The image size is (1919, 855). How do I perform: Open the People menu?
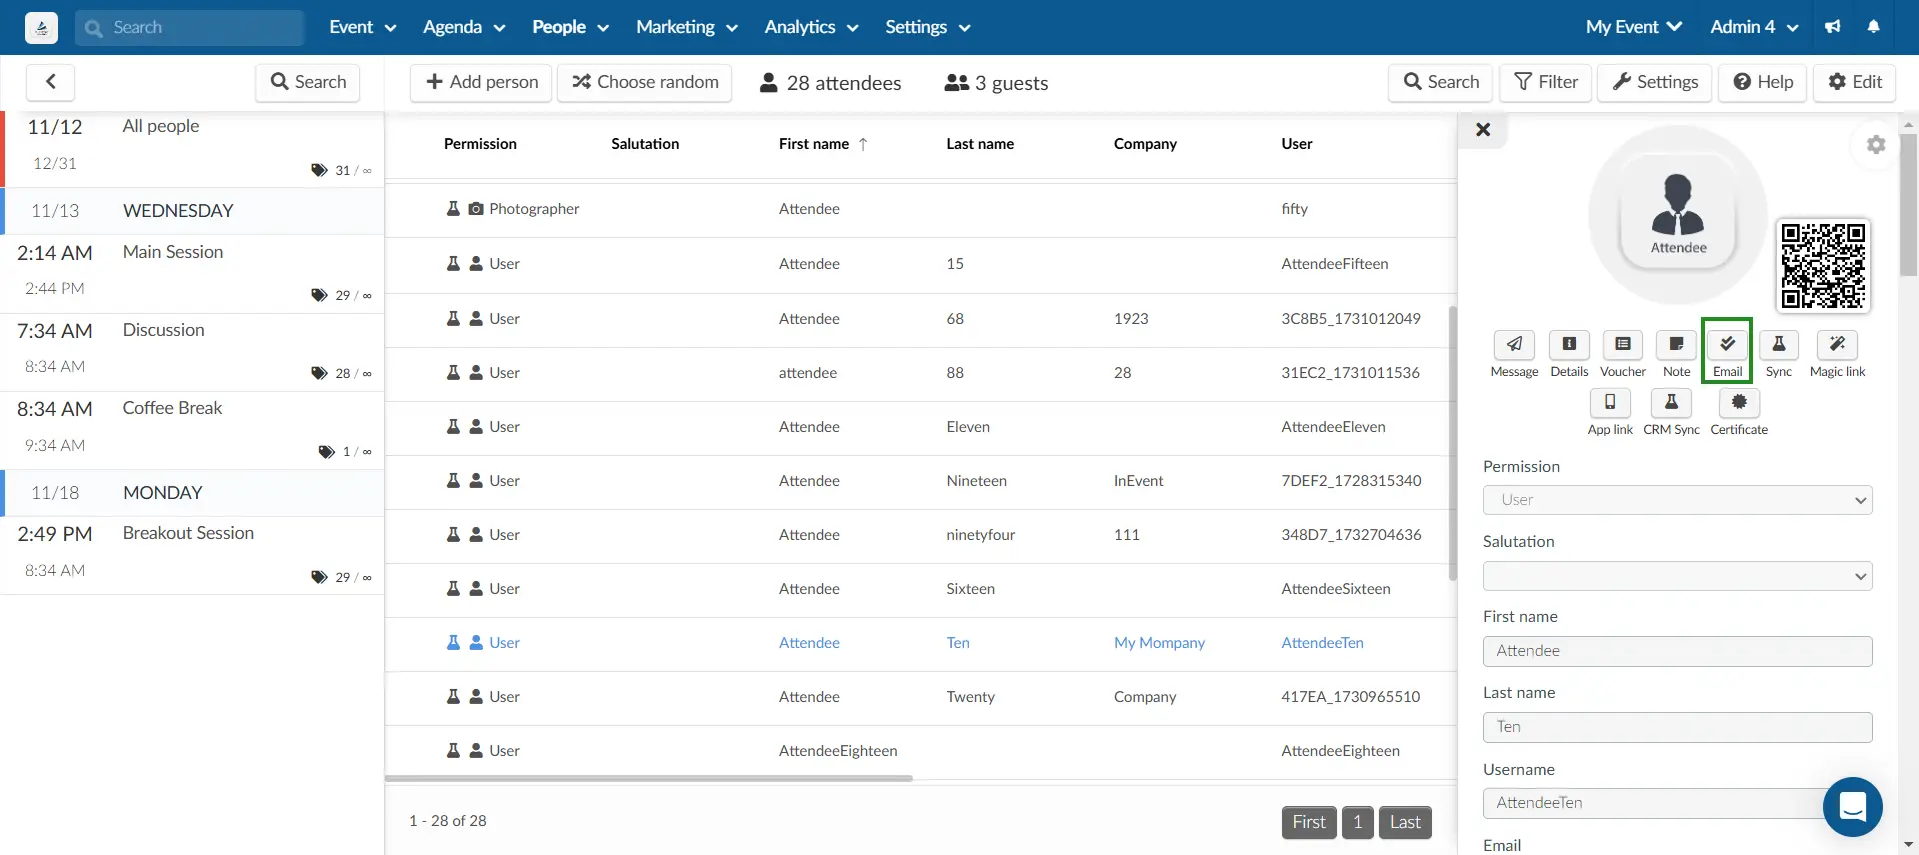570,27
